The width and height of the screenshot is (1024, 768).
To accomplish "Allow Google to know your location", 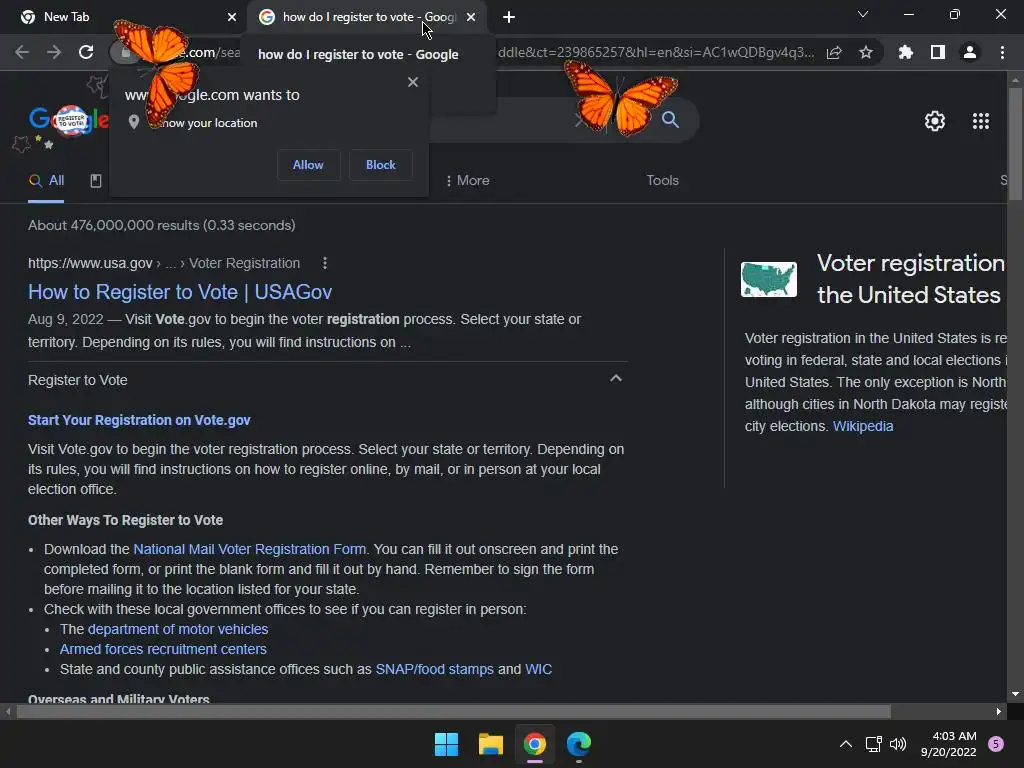I will click(x=308, y=165).
